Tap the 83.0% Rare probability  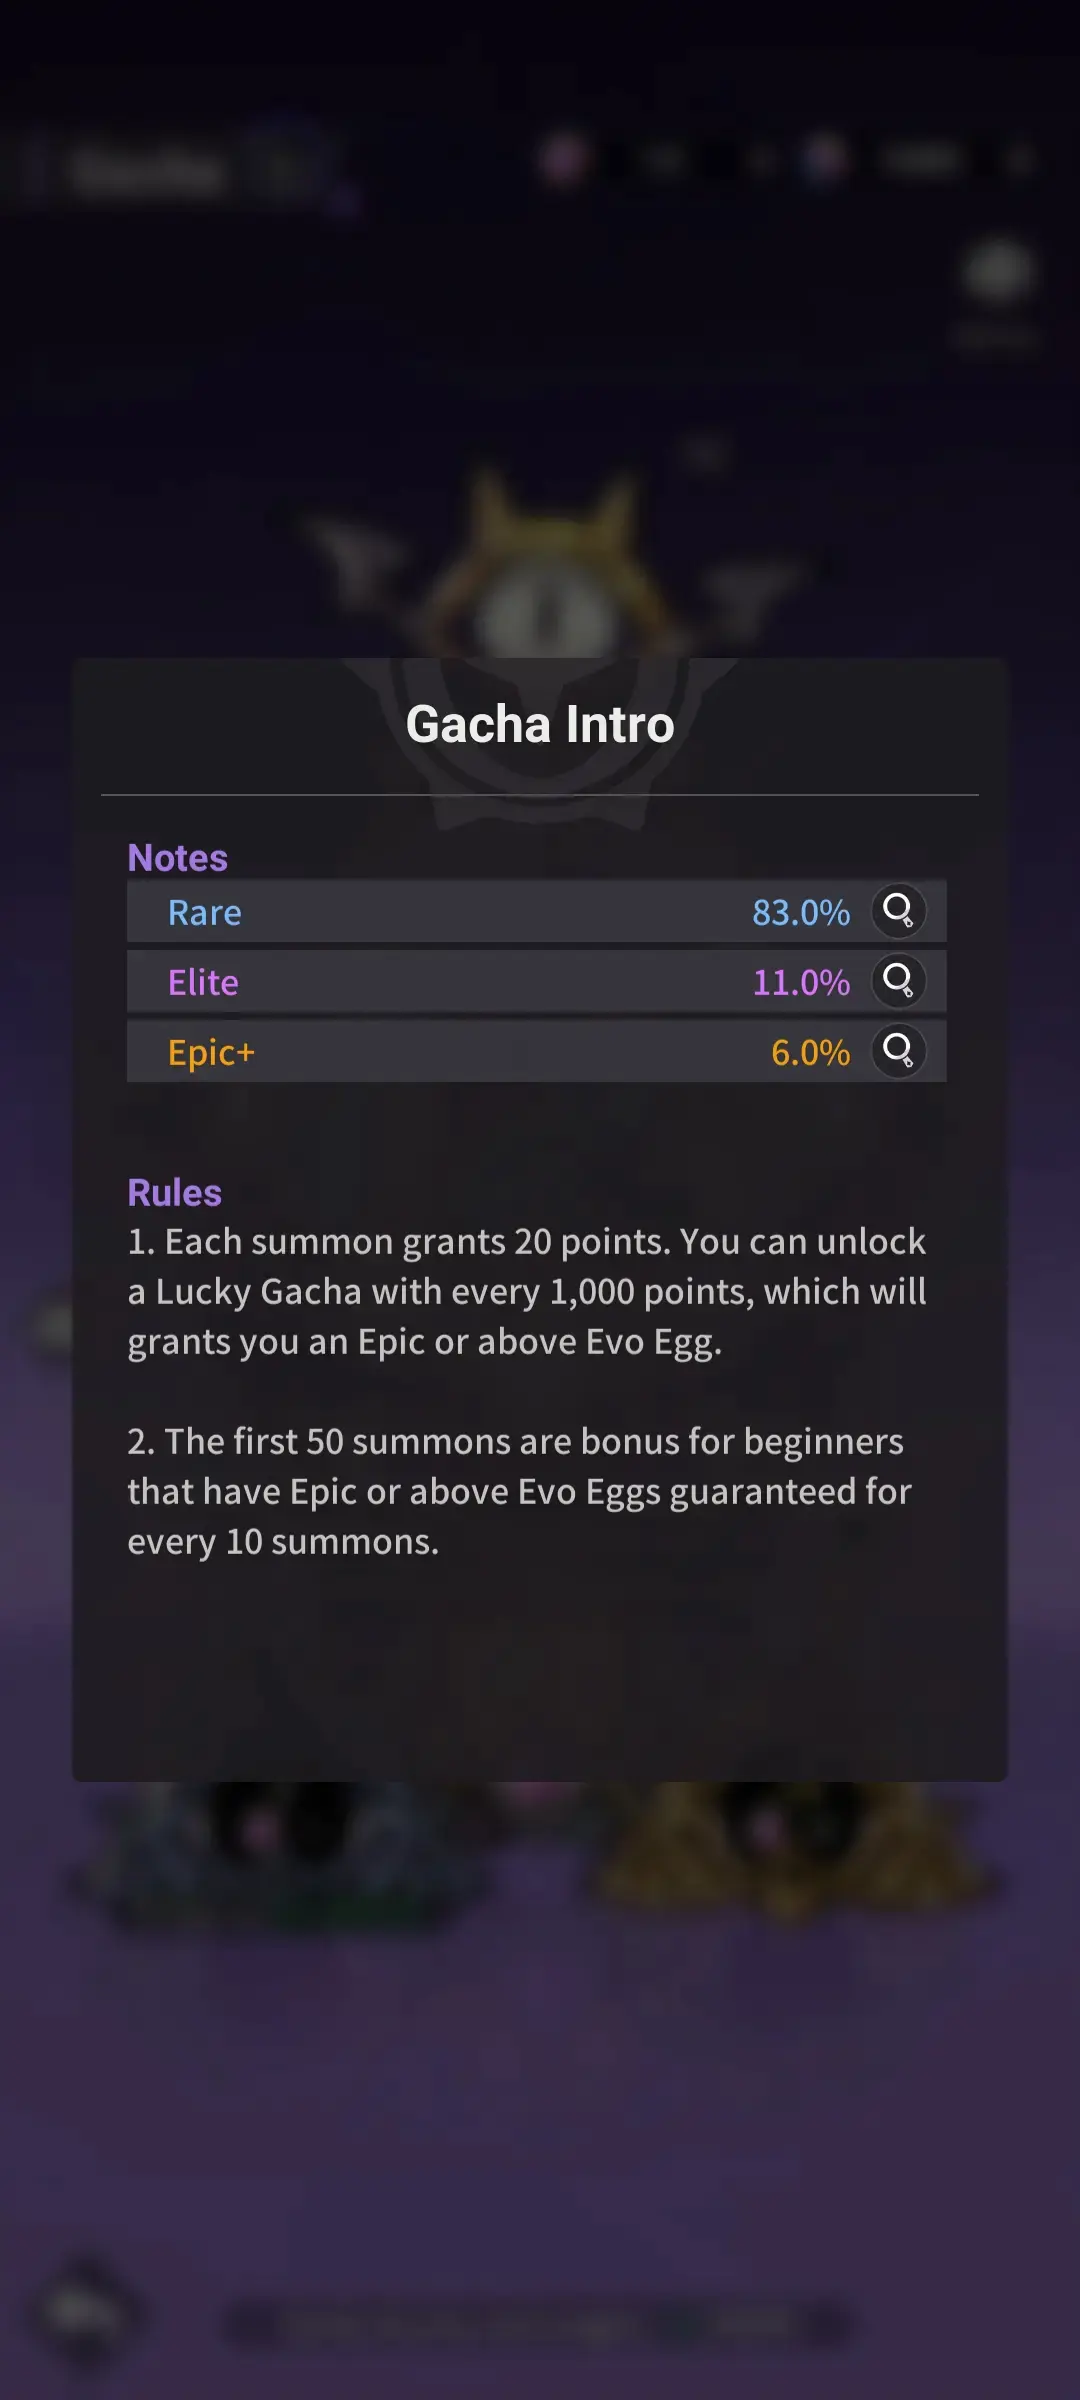tap(800, 913)
